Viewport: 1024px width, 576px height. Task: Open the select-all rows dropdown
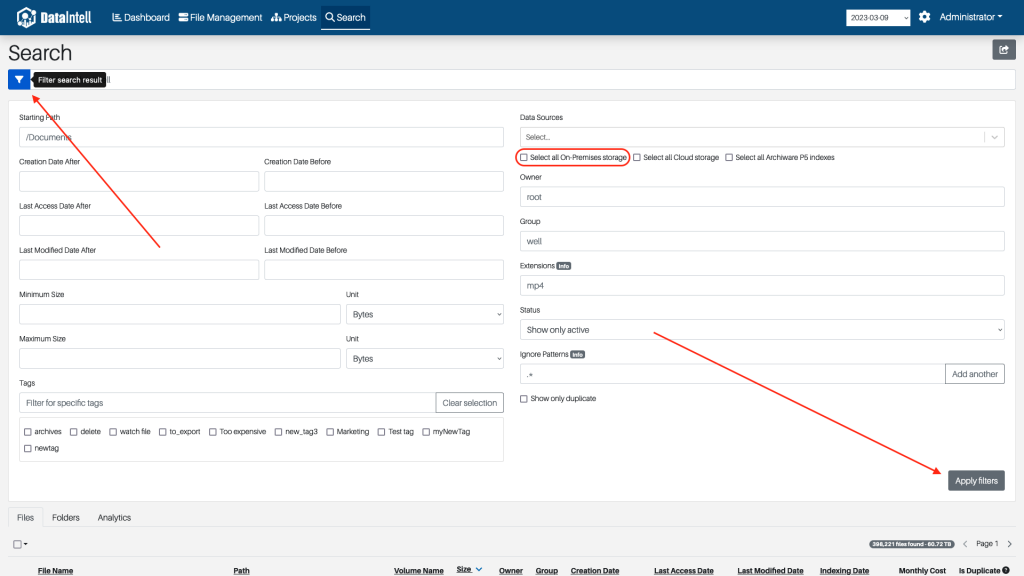pos(20,544)
